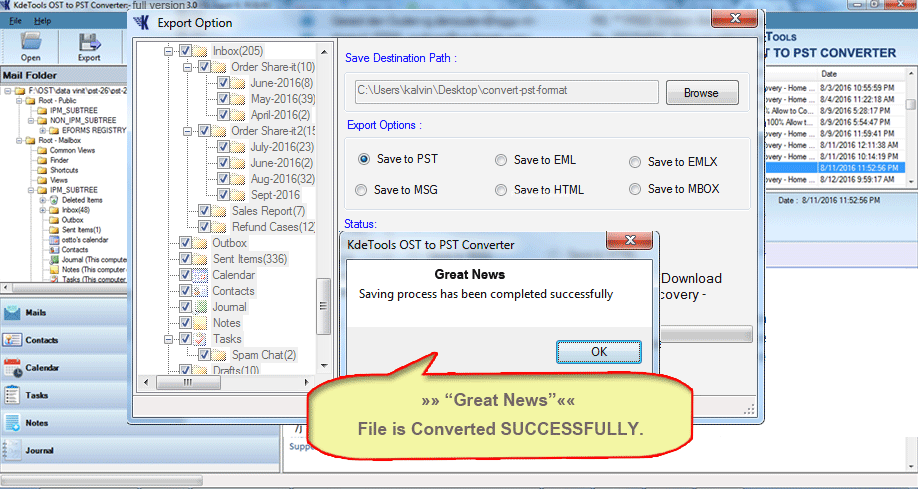The height and width of the screenshot is (489, 918).
Task: Click the Export toolbar icon
Action: (89, 44)
